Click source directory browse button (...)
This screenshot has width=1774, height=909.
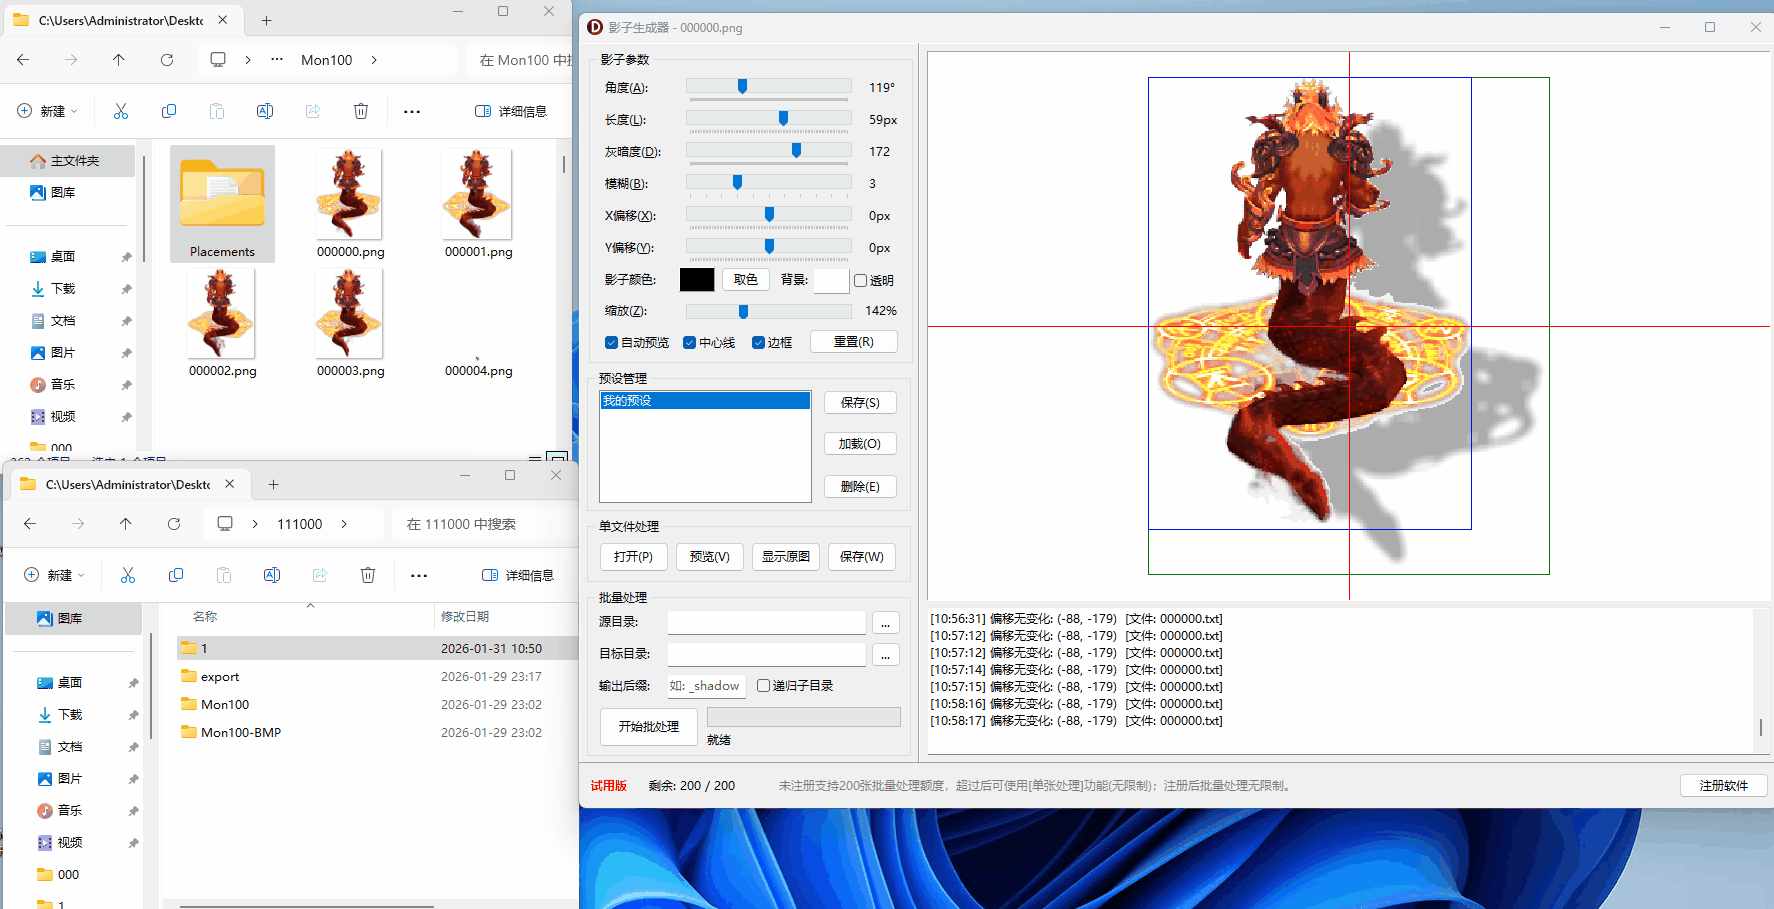[x=885, y=623]
